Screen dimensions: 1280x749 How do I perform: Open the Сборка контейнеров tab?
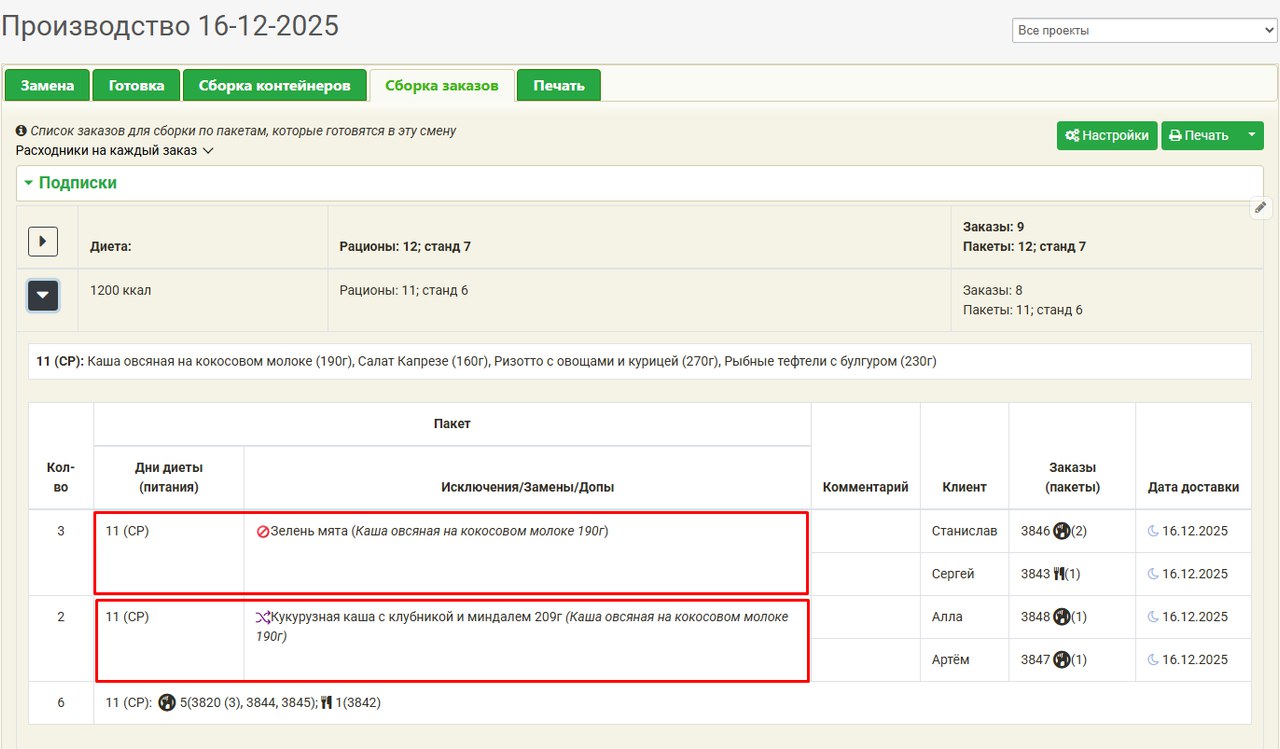click(x=274, y=86)
